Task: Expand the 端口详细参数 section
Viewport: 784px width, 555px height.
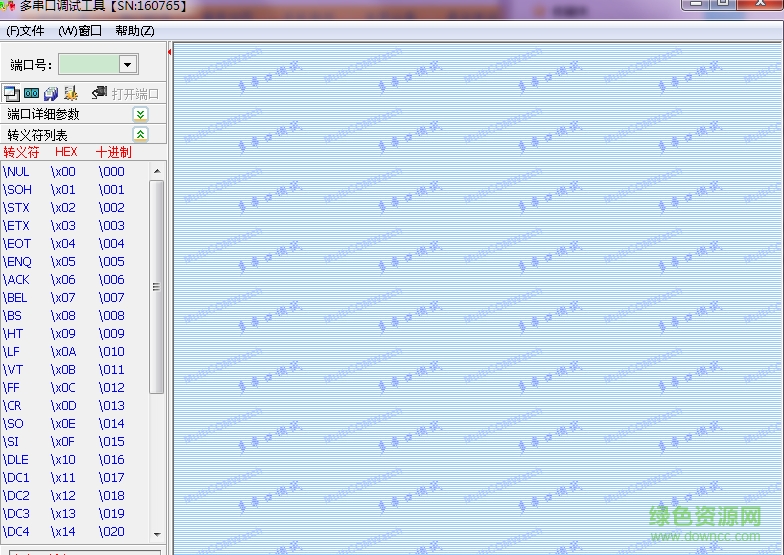Action: pyautogui.click(x=140, y=114)
